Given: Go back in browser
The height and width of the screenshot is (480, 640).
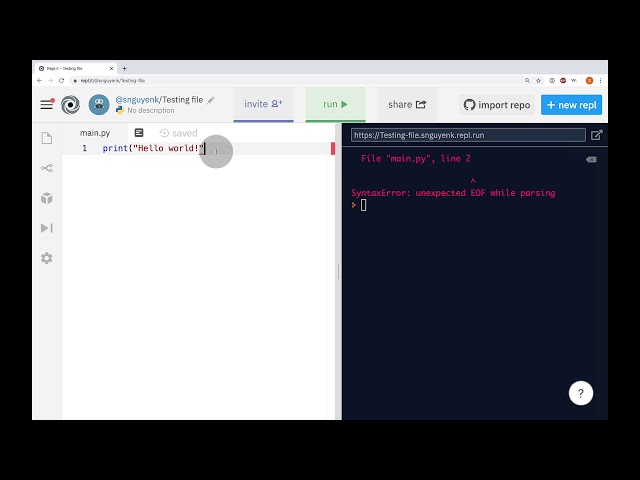Looking at the screenshot, I should (39, 81).
